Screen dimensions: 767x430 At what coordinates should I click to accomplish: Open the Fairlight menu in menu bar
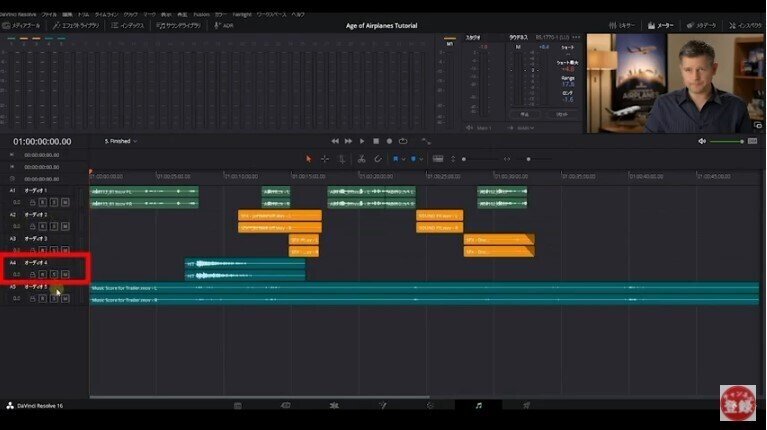(240, 15)
